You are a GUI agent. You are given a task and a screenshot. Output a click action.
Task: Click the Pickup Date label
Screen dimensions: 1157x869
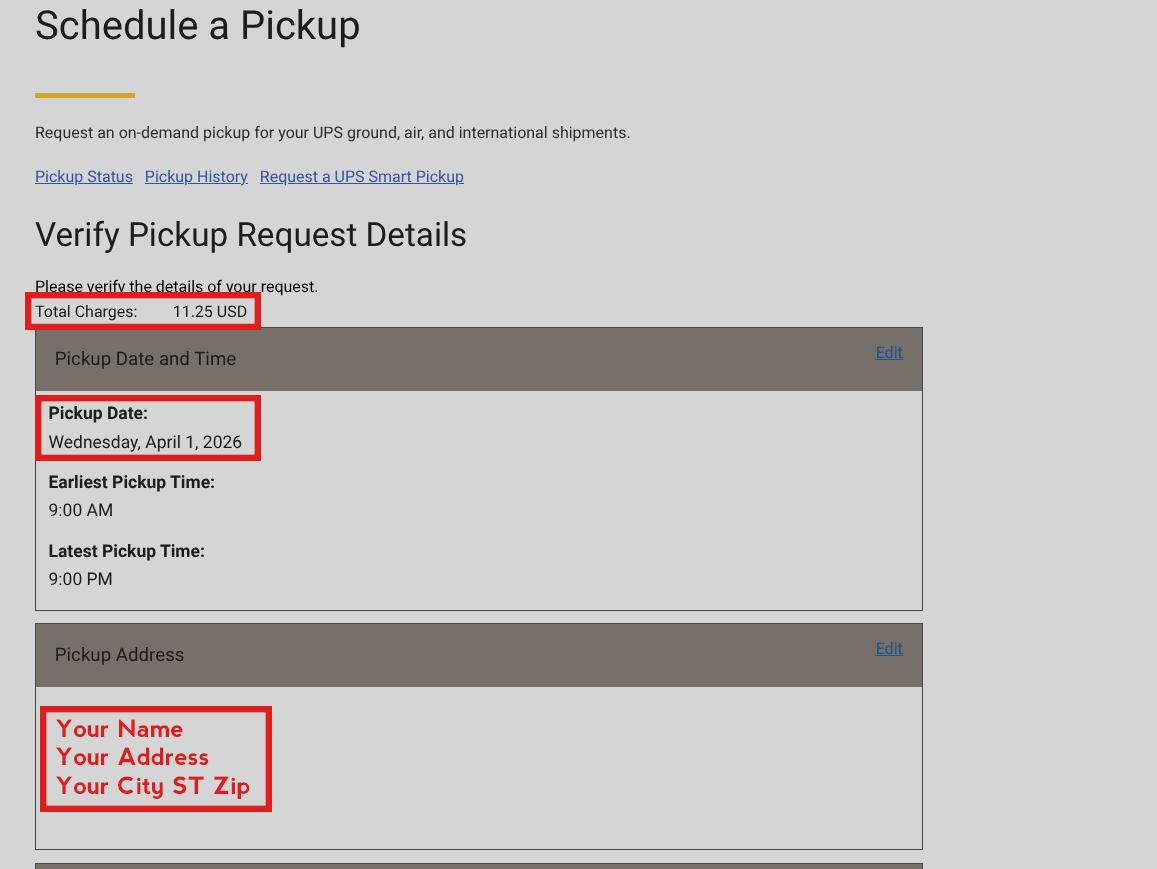coord(98,413)
